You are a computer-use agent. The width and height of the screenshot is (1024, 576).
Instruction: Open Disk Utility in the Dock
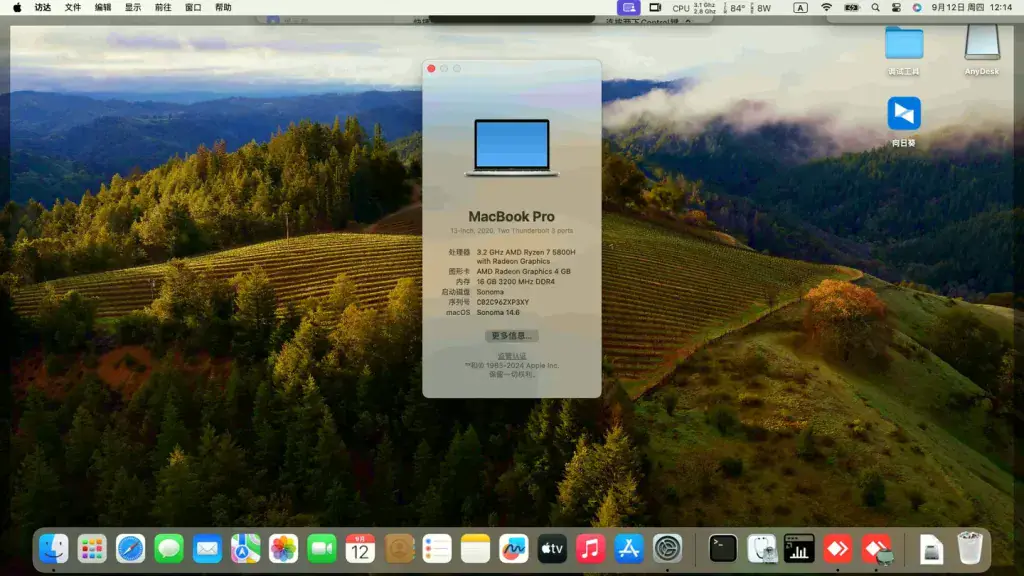761,549
